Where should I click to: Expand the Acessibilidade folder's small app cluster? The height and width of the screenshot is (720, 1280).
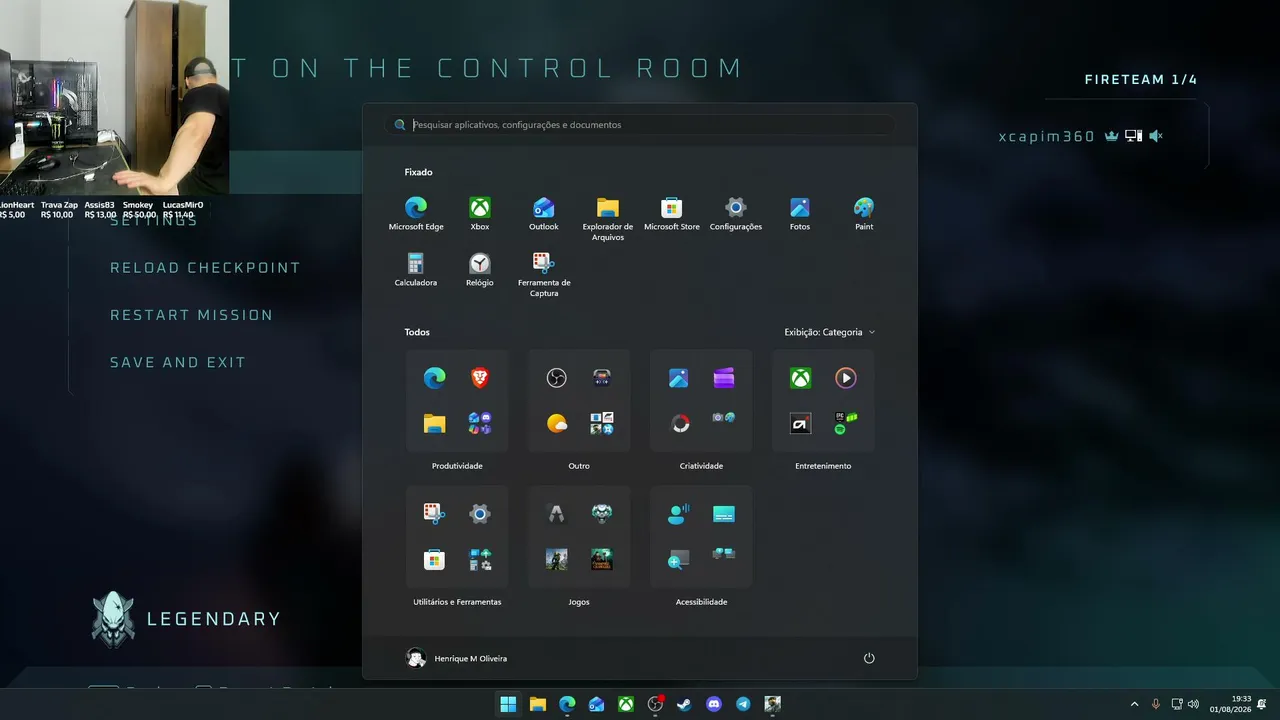pos(724,553)
